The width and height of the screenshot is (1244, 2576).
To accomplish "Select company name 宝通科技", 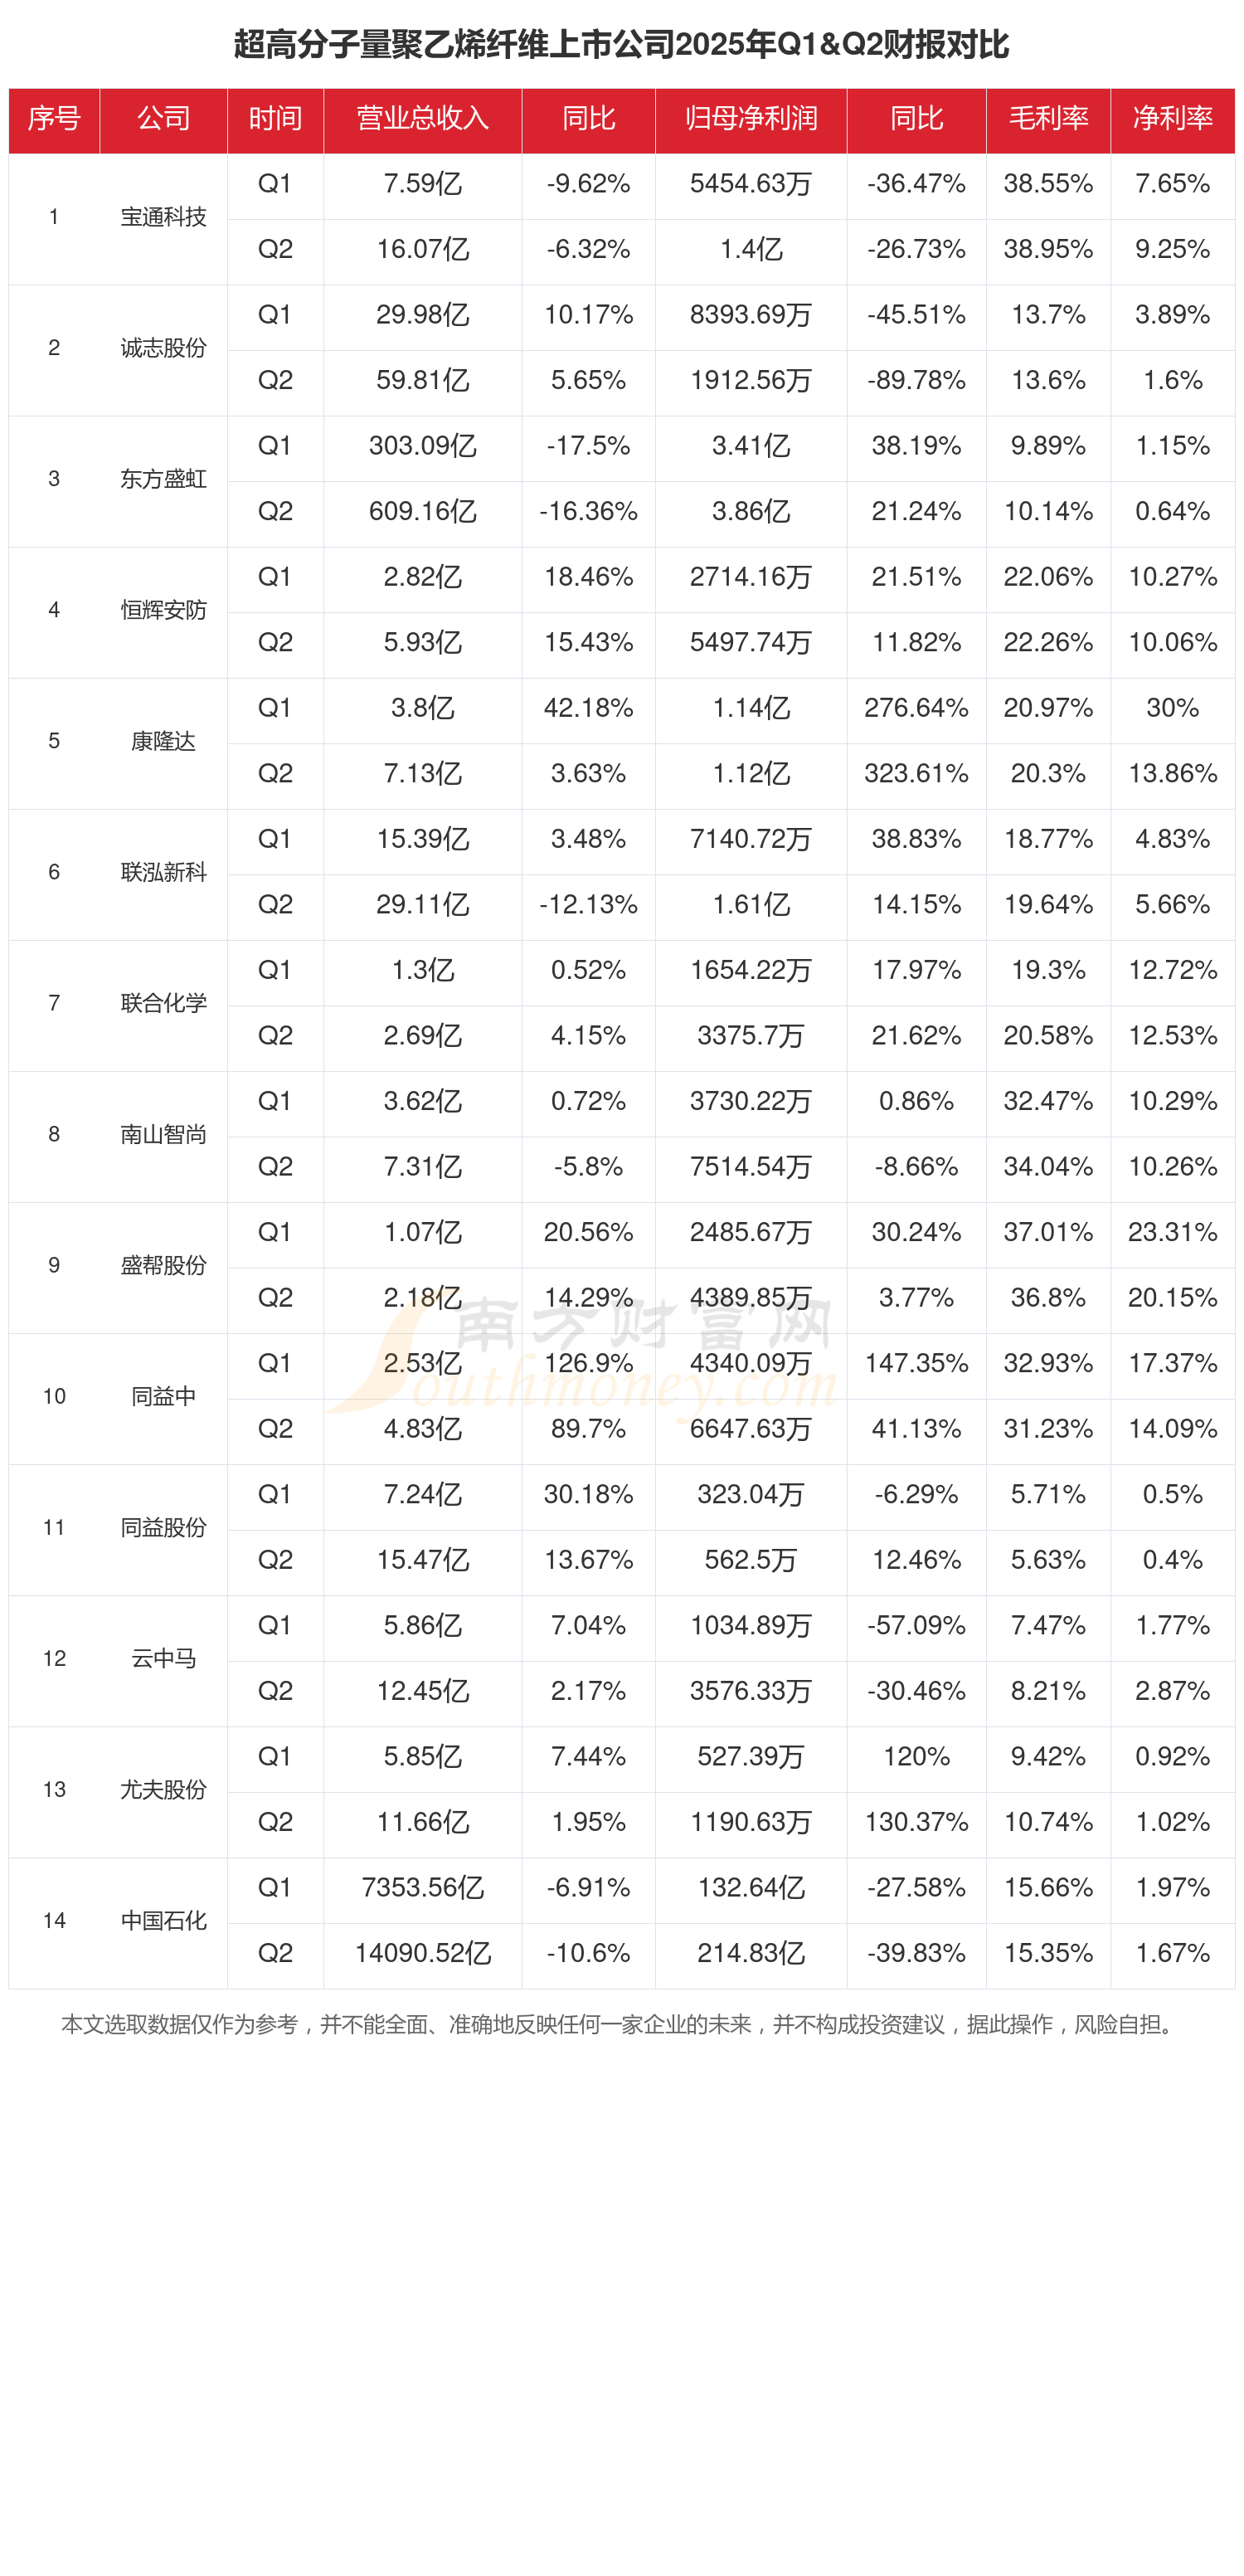I will click(x=163, y=217).
